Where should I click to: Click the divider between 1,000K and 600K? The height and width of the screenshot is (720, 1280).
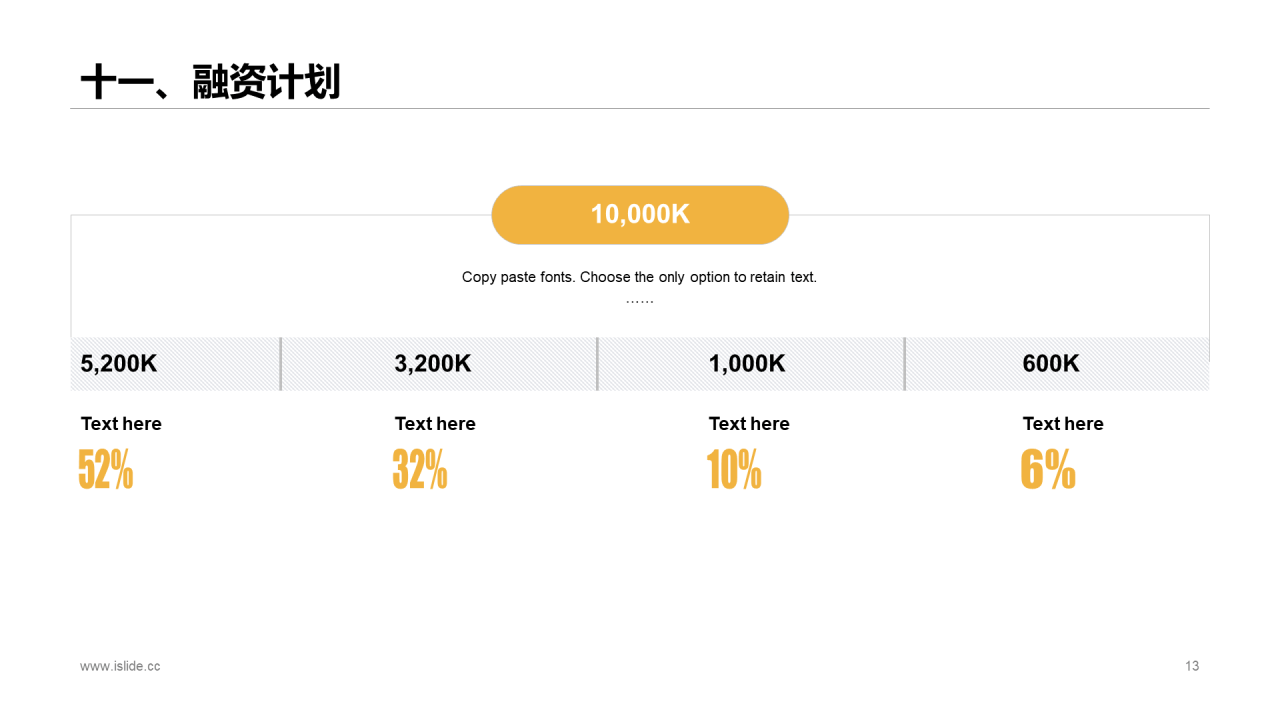905,364
